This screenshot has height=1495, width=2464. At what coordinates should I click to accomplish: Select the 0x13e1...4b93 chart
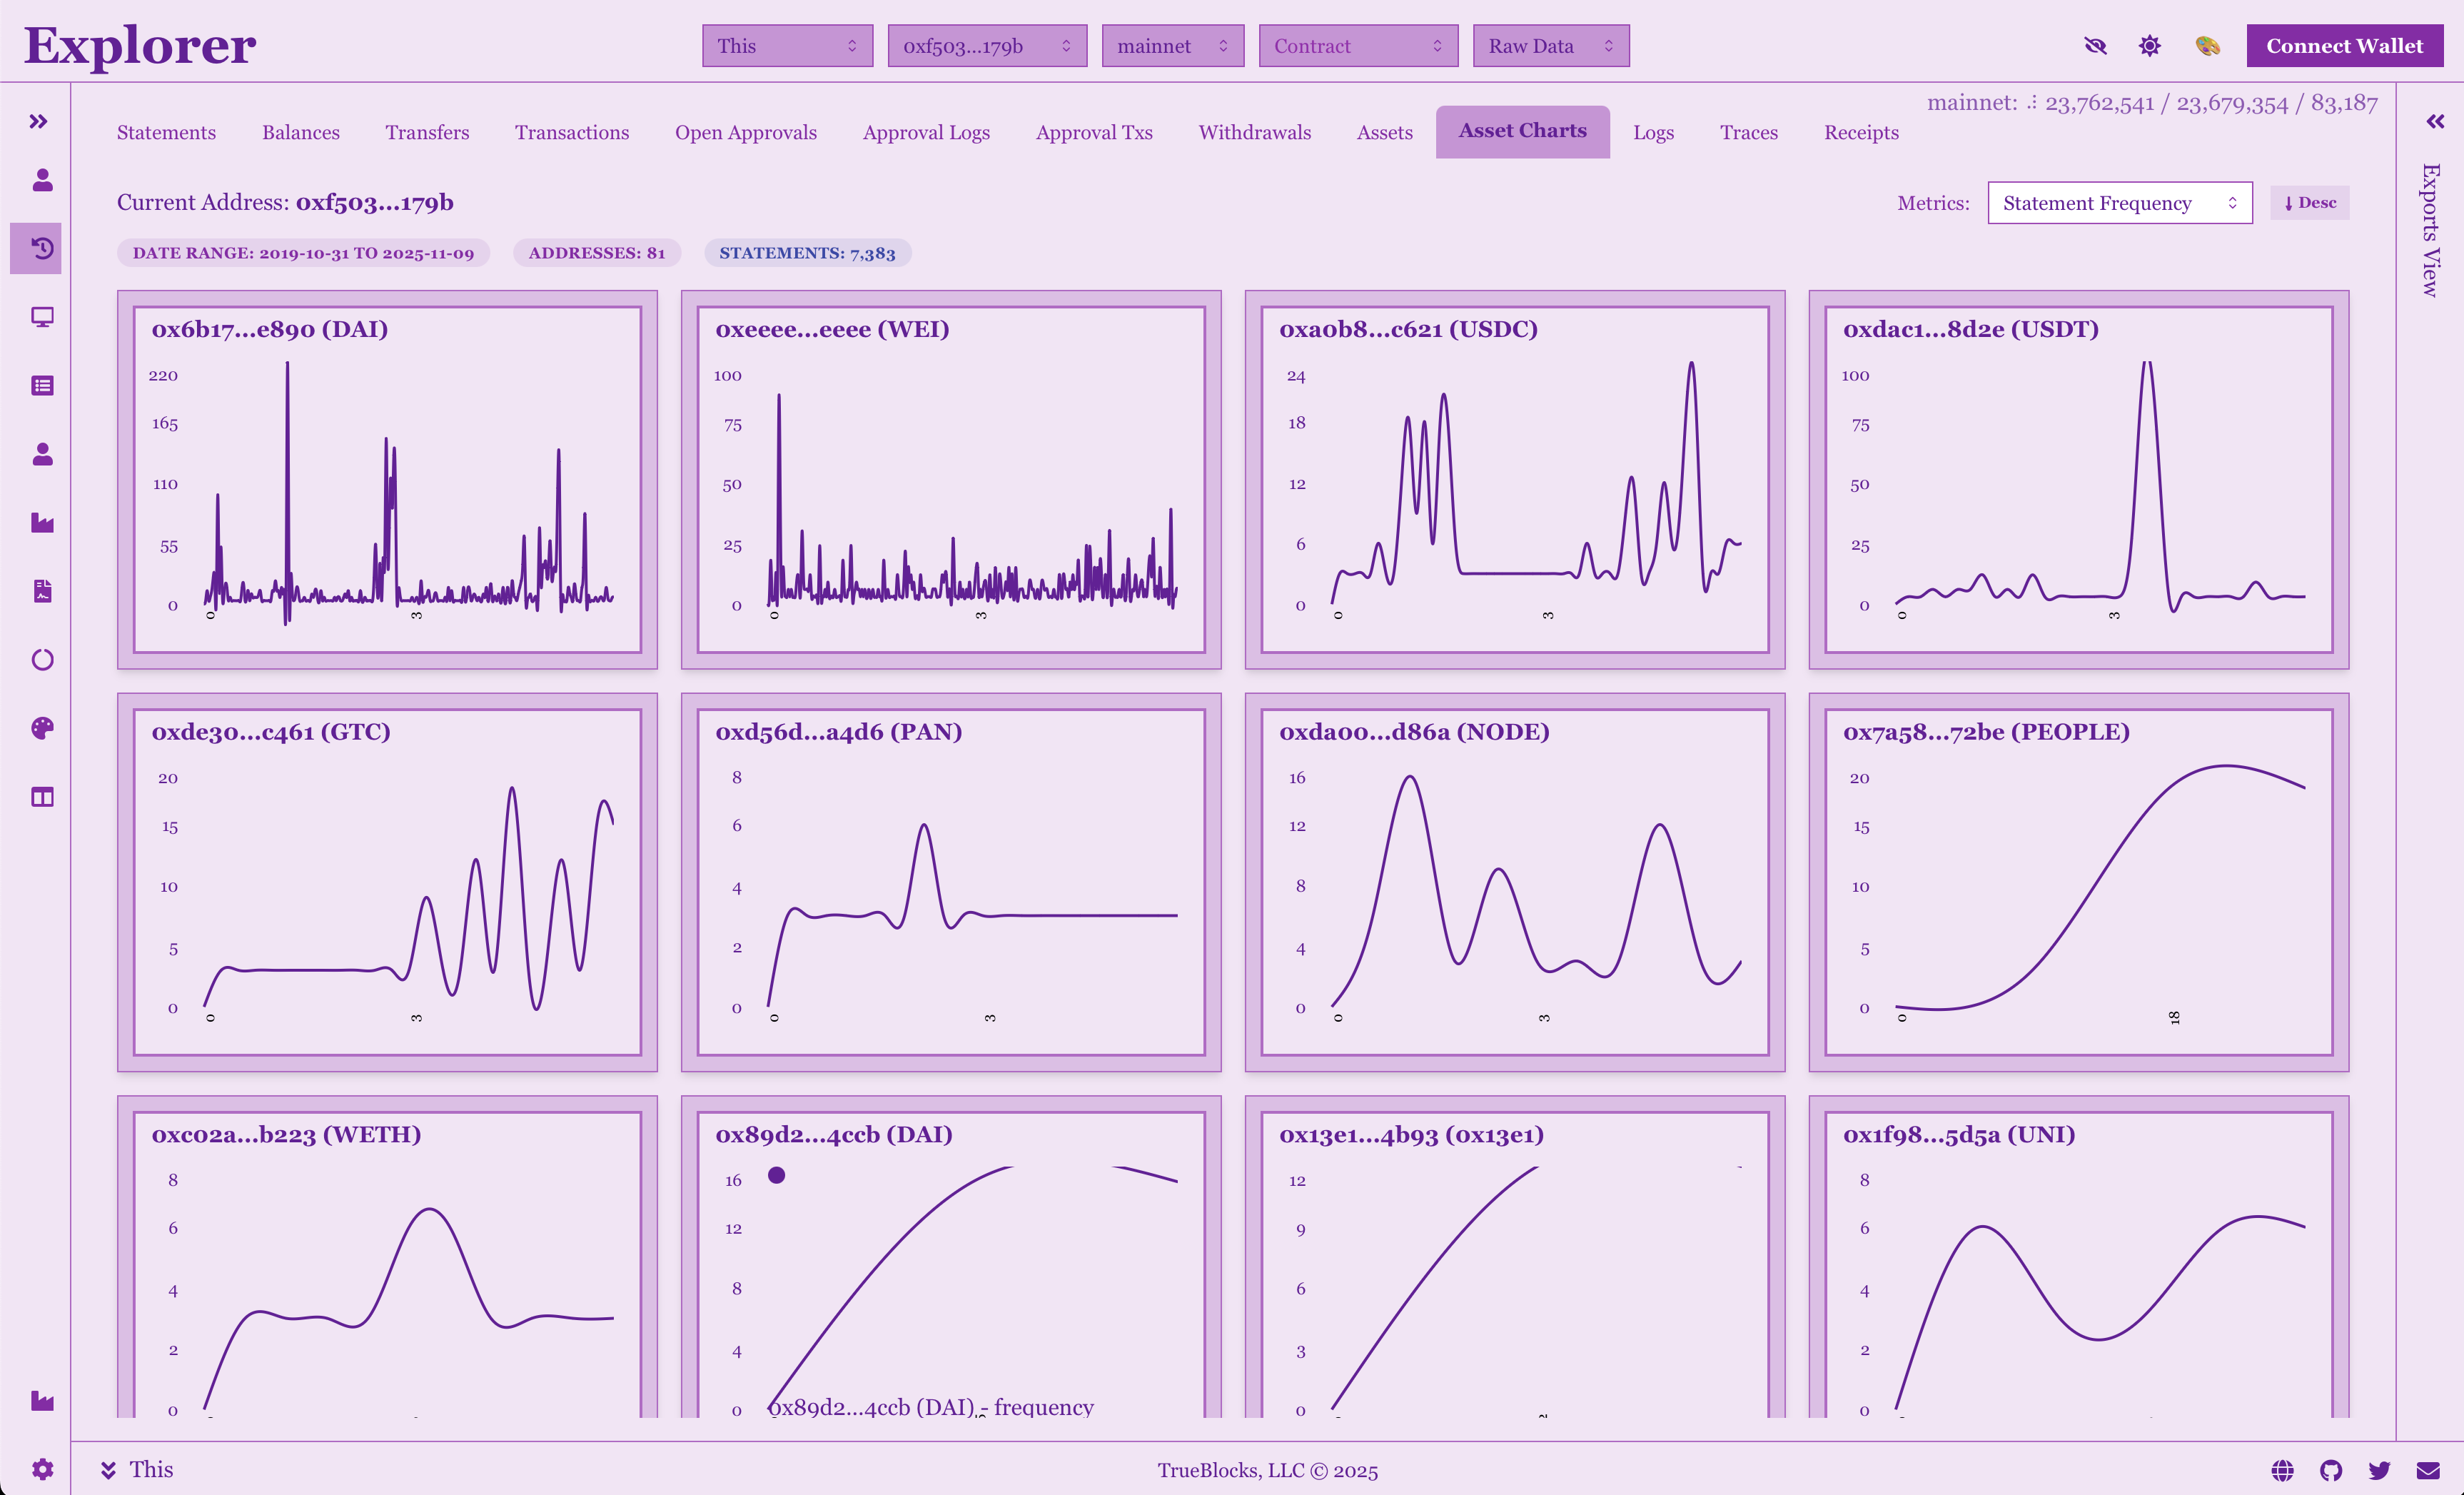[1515, 1257]
